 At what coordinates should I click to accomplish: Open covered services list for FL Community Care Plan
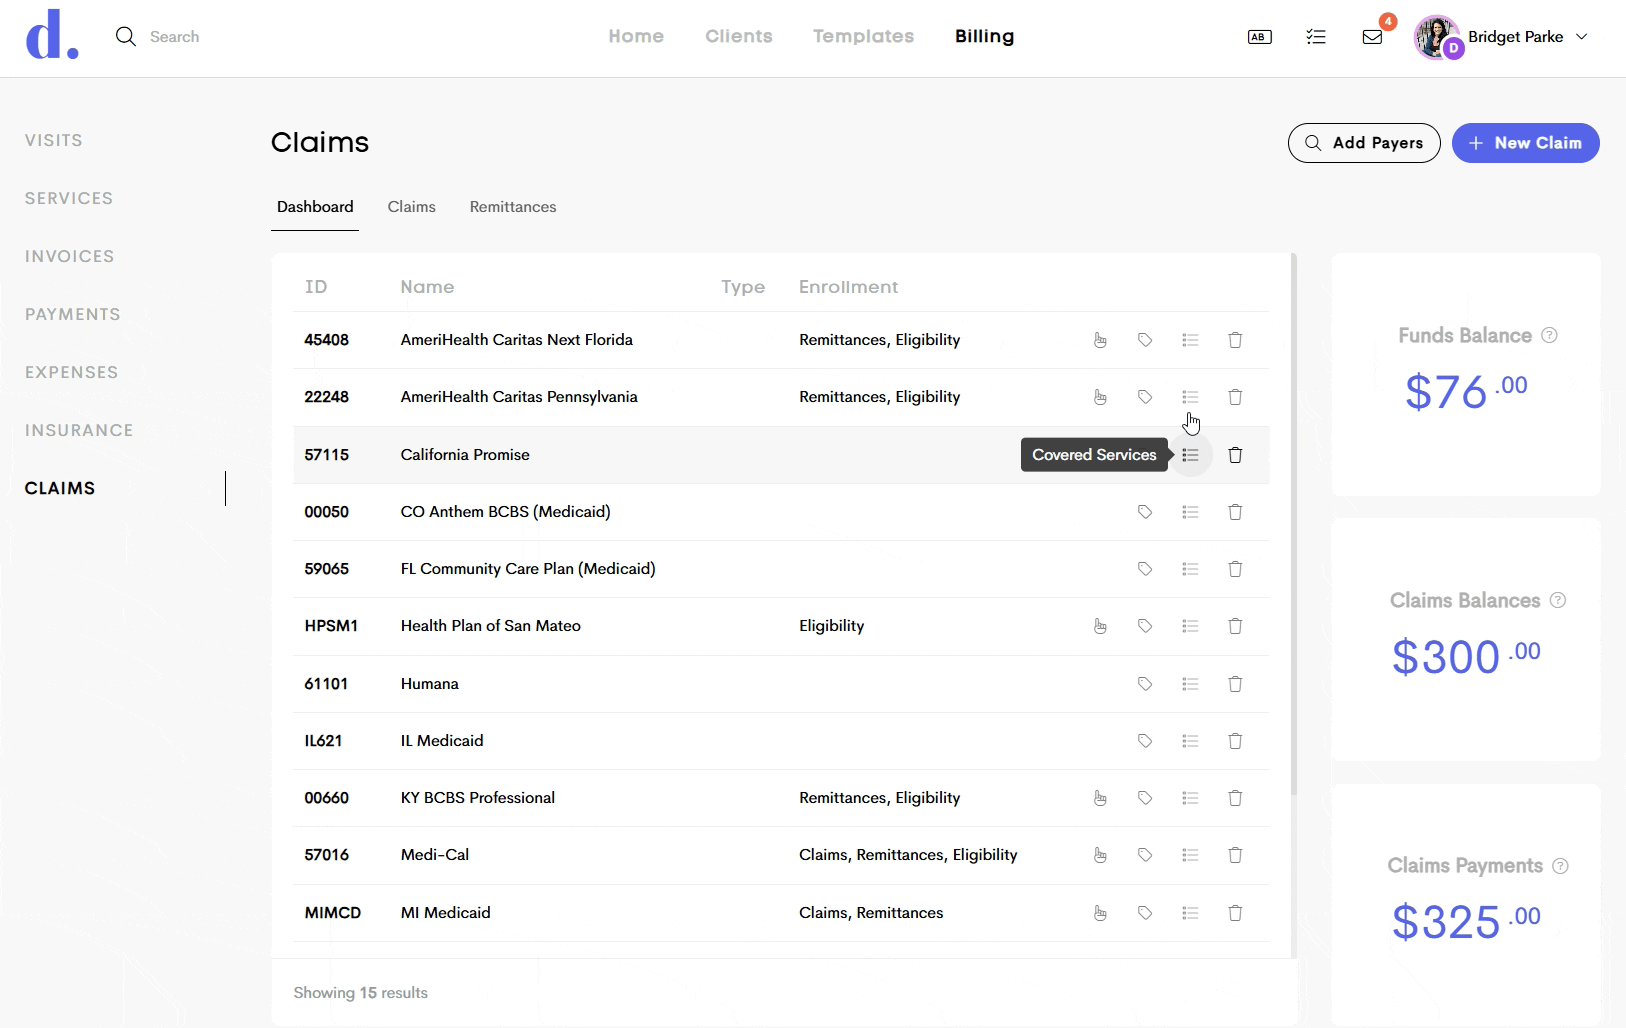1190,569
